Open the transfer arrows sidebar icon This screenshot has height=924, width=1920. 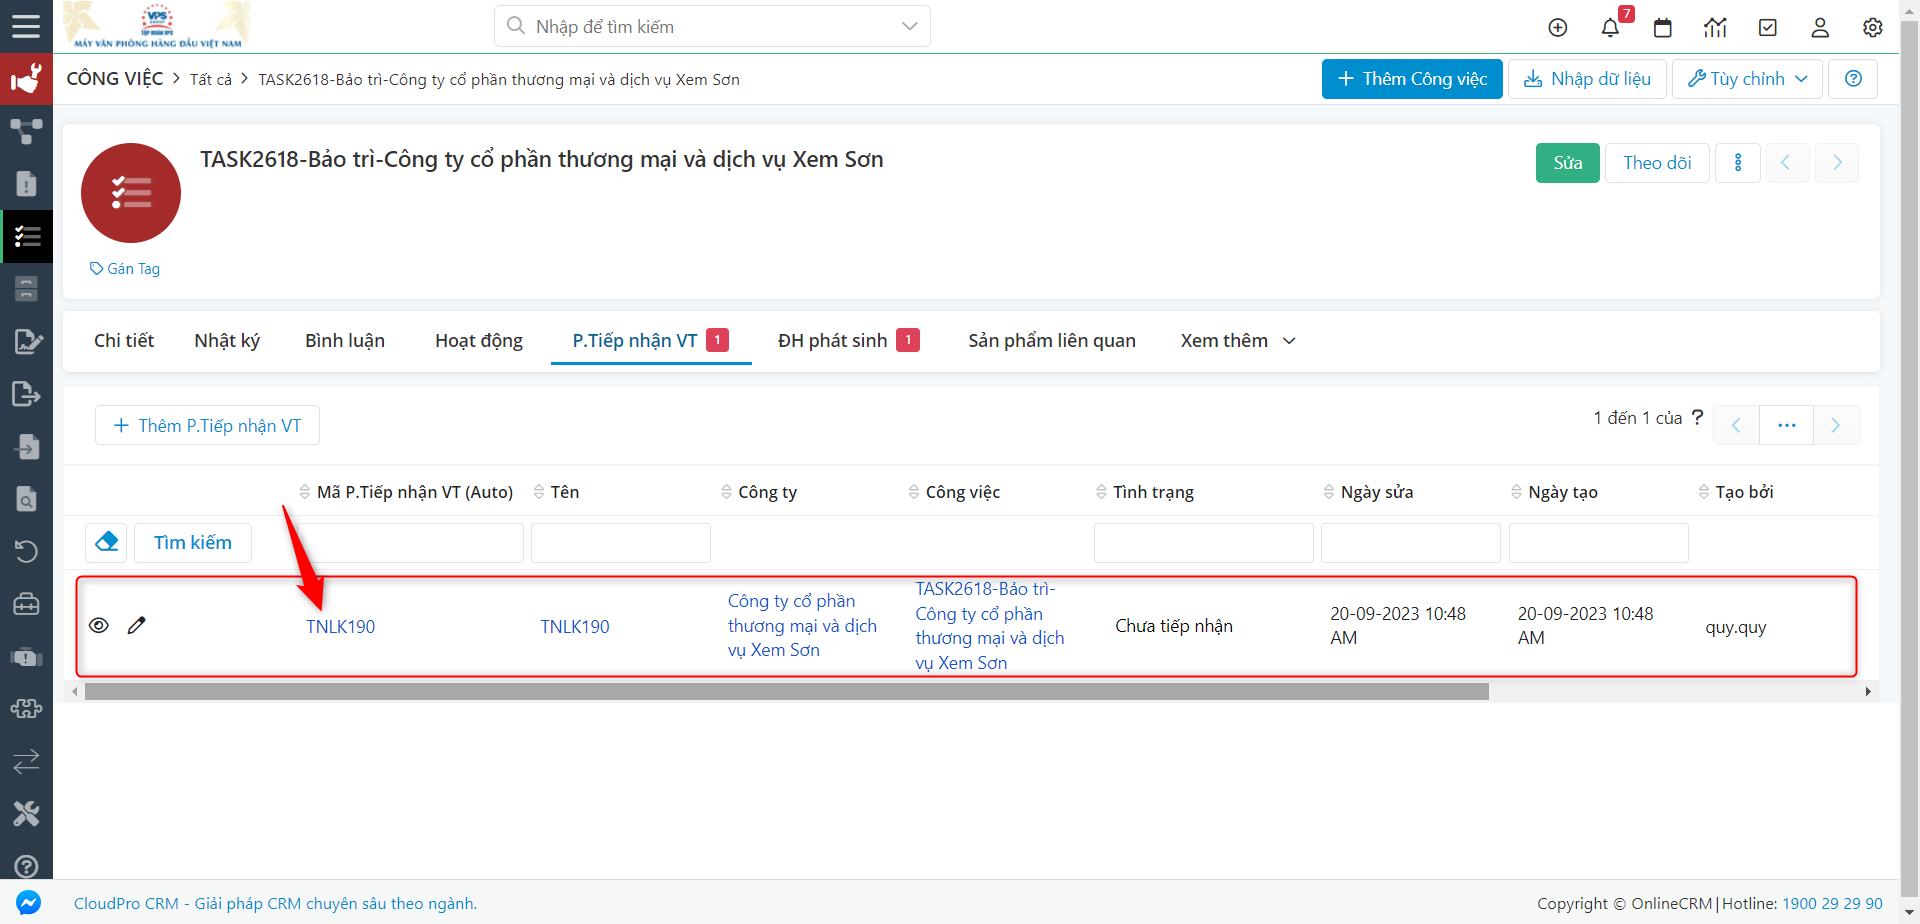pos(26,762)
